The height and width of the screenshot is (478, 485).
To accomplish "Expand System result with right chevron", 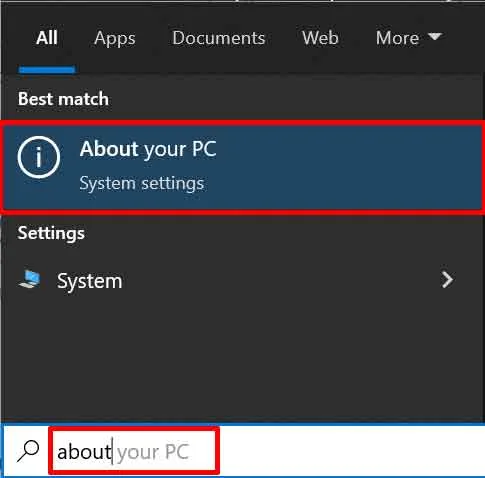I will 447,280.
